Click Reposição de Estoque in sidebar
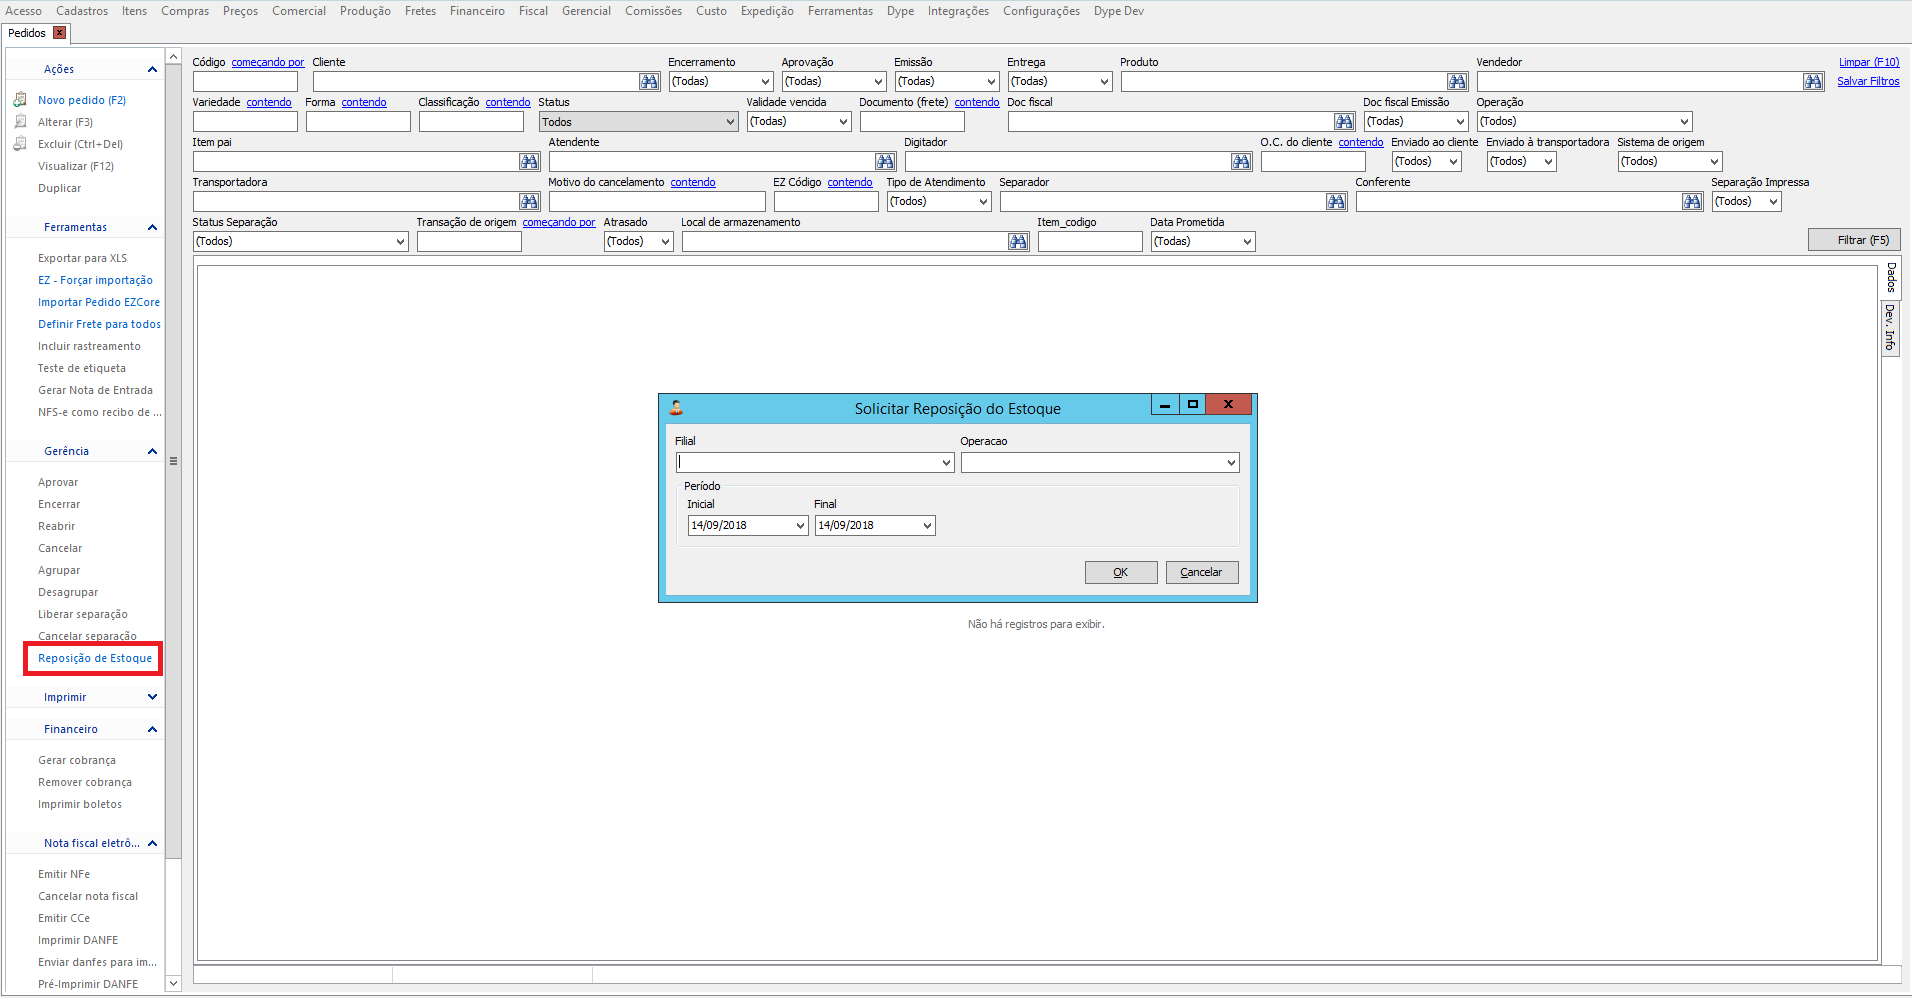 click(95, 658)
